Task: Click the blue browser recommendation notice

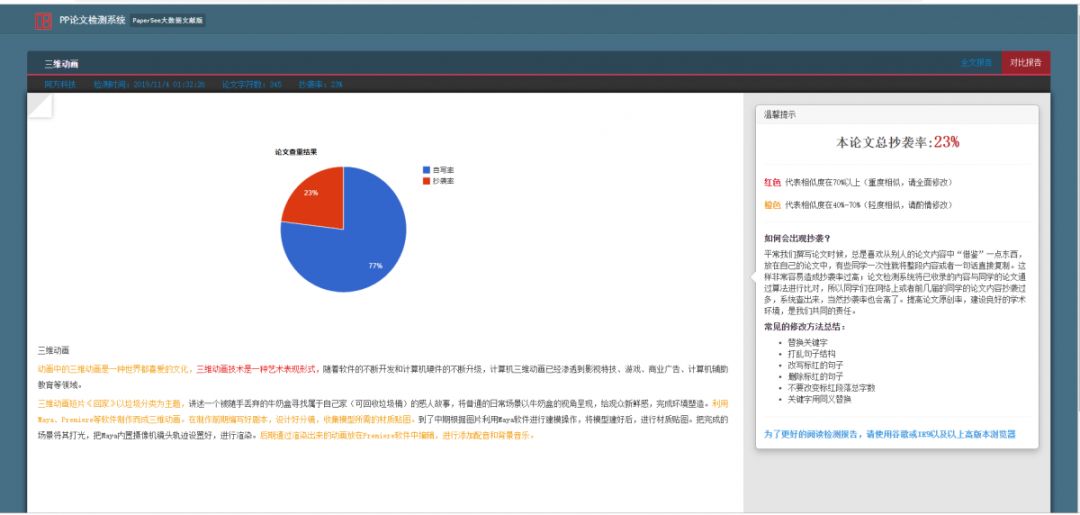Action: pyautogui.click(x=890, y=434)
